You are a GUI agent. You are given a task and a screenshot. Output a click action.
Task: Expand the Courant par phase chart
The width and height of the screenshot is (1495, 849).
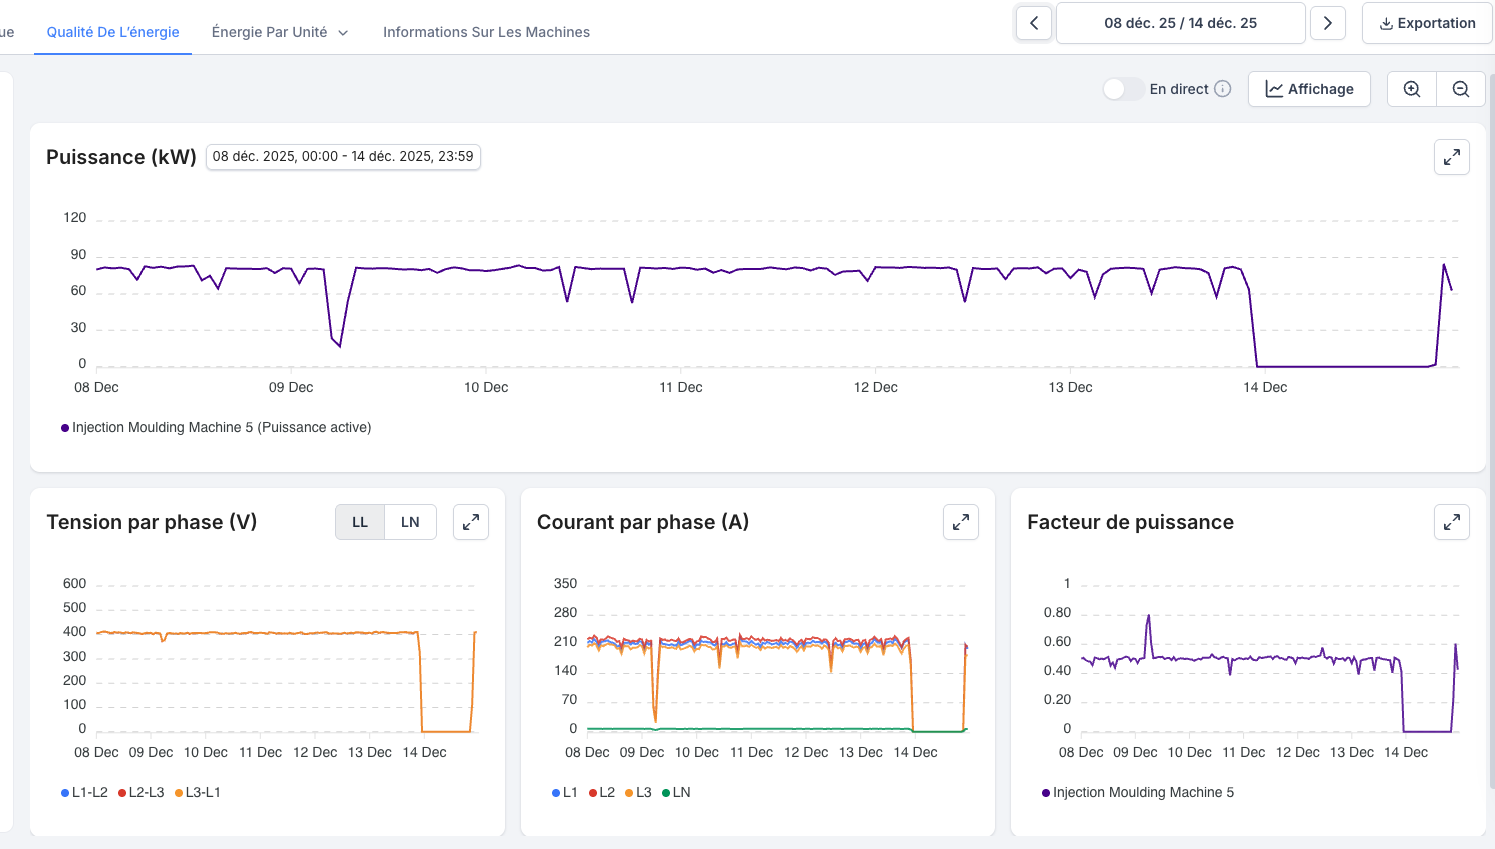[960, 522]
